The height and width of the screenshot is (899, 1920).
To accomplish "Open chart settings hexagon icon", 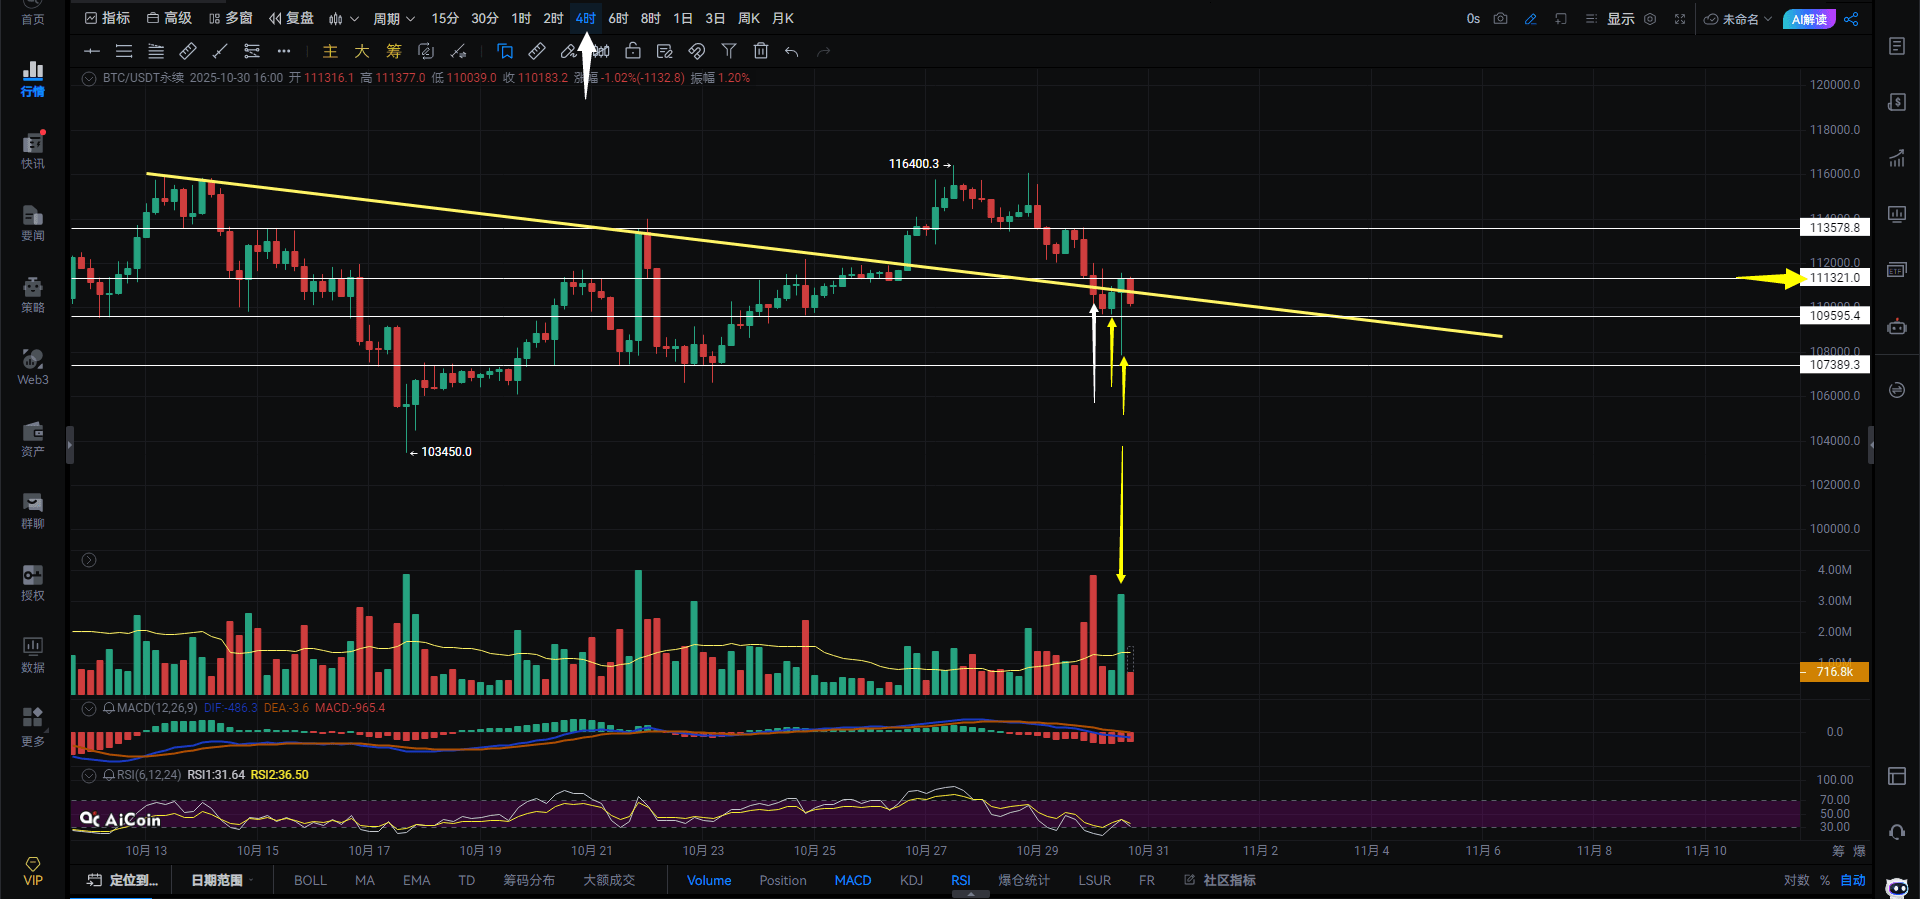I will [x=1650, y=19].
